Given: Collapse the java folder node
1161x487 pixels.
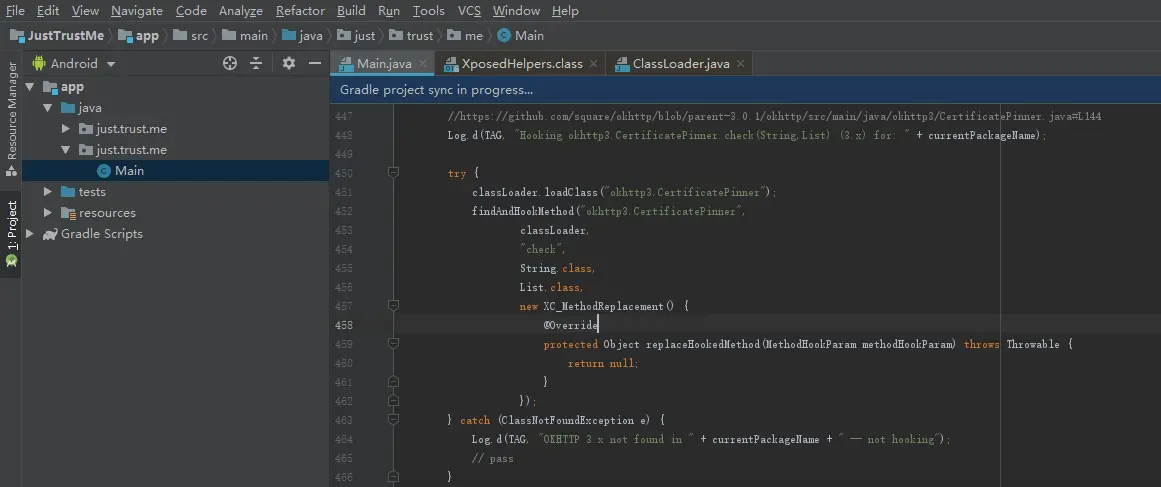Looking at the screenshot, I should (x=48, y=108).
